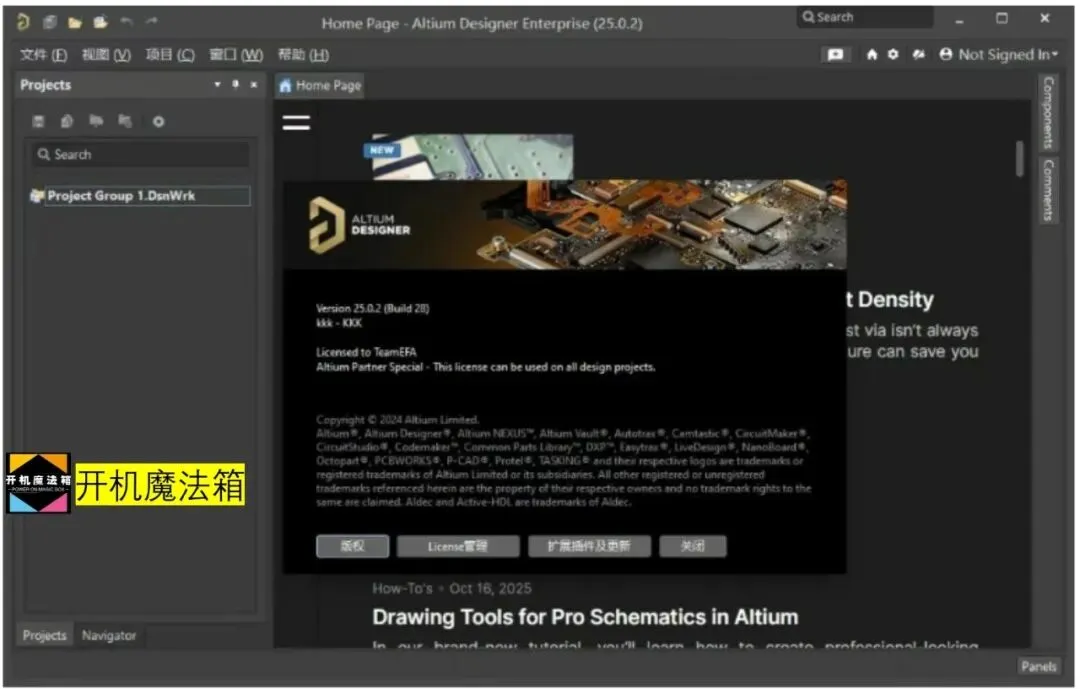The width and height of the screenshot is (1080, 689).
Task: Open the 帮助 (H) menu
Action: point(303,54)
